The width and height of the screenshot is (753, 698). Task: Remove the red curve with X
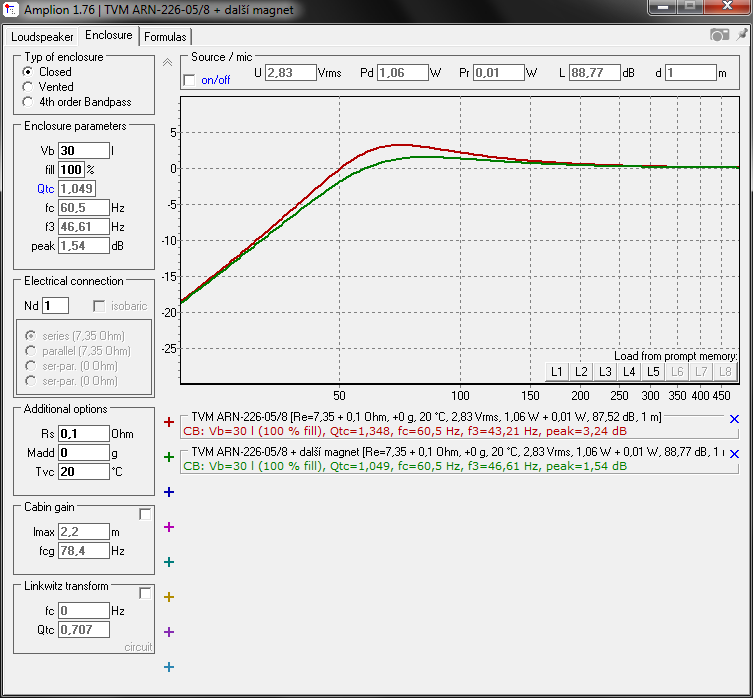click(734, 419)
